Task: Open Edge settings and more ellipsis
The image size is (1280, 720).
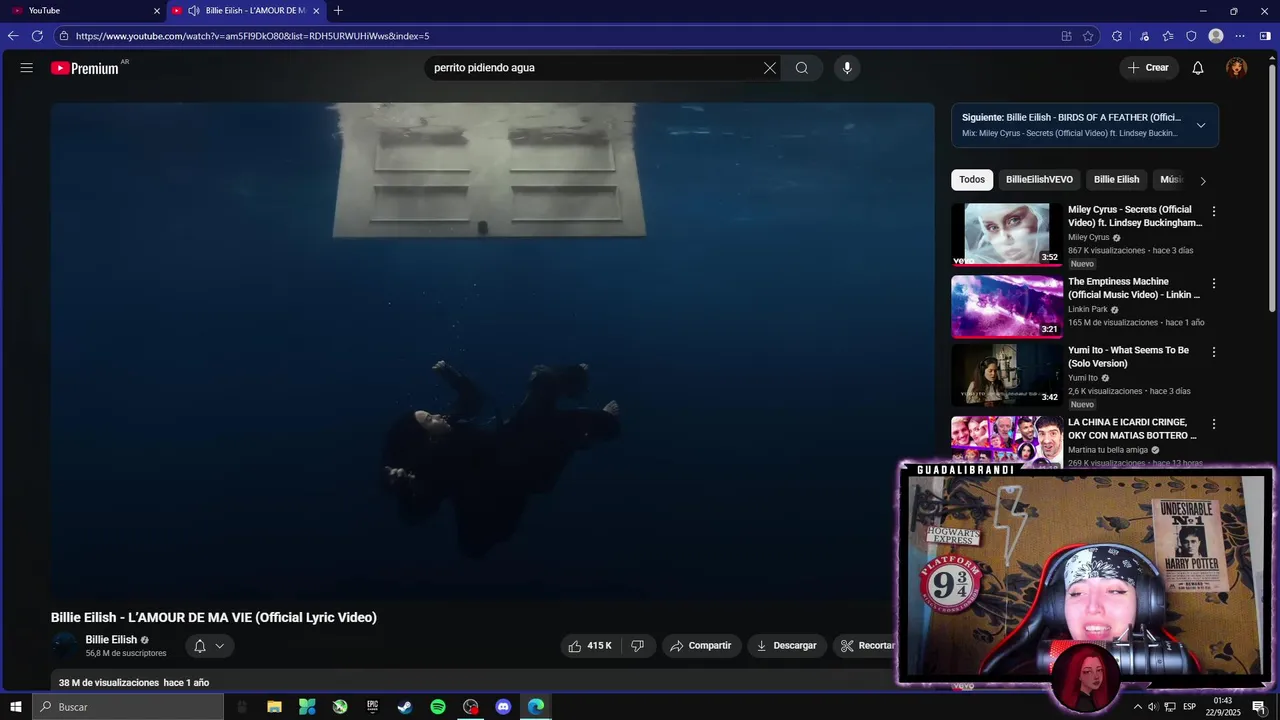Action: (1241, 36)
